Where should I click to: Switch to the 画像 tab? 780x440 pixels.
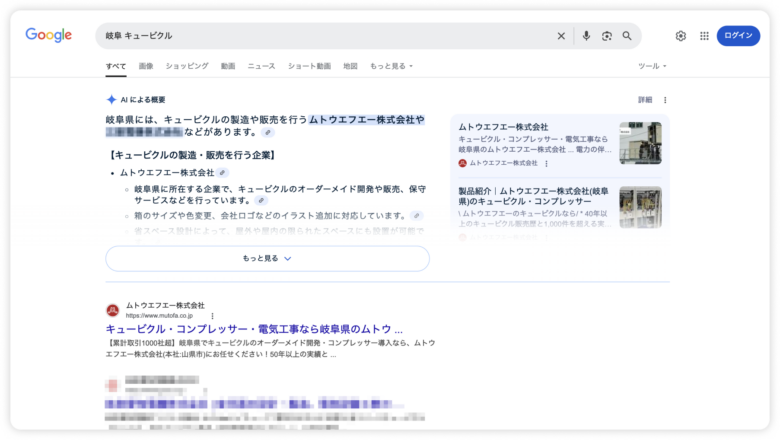(x=146, y=66)
